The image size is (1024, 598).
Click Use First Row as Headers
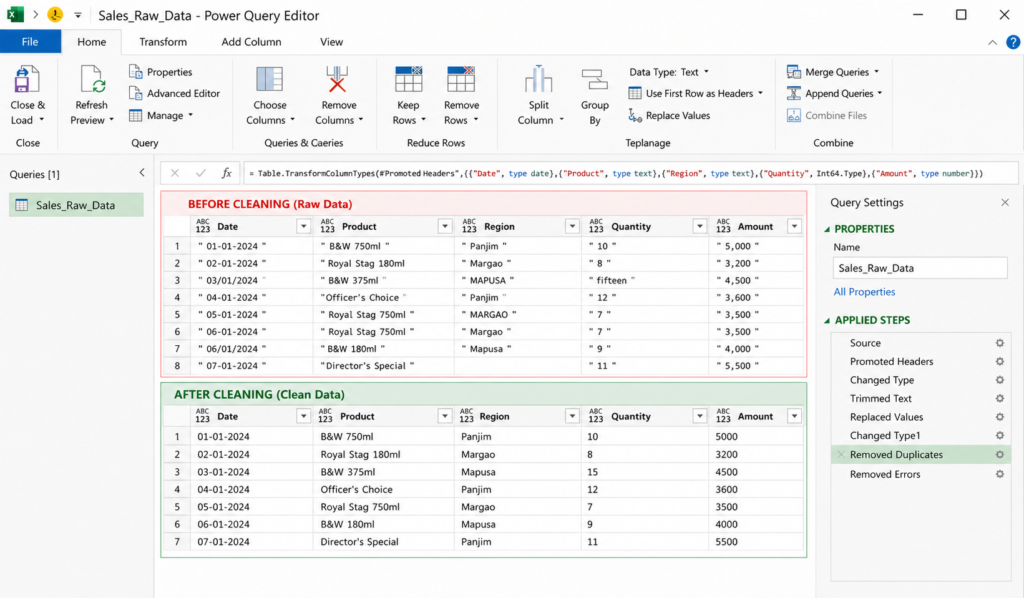[695, 93]
